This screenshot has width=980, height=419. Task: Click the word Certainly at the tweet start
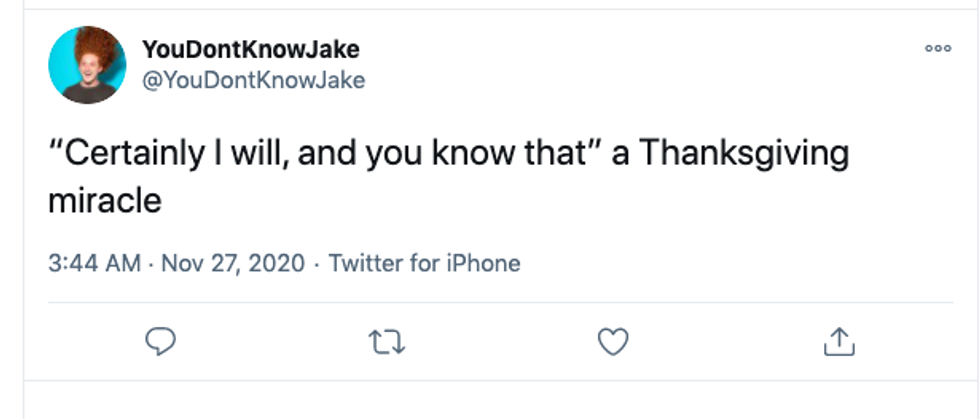(127, 154)
